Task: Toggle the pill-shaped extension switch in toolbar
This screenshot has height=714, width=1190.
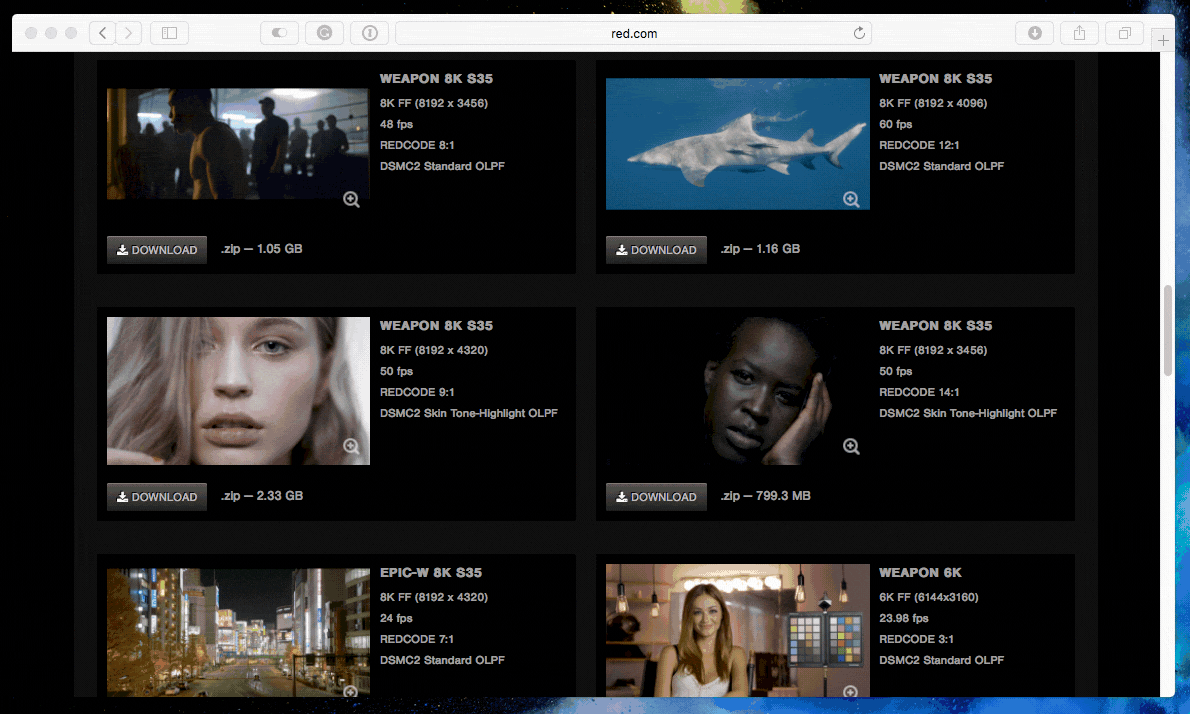Action: [279, 33]
